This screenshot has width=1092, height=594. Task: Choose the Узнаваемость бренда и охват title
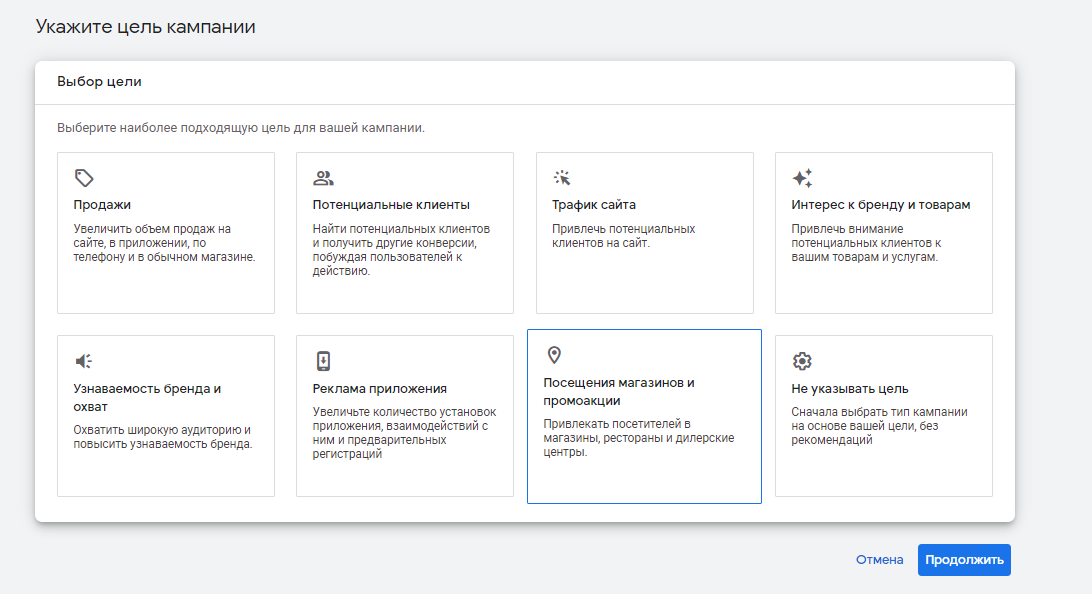pyautogui.click(x=147, y=398)
